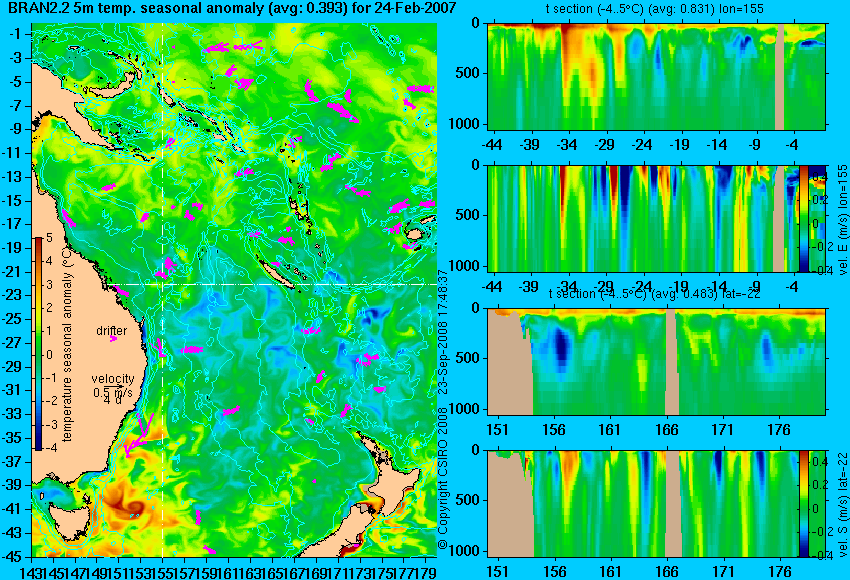Click the "1000" depth label of the top section plot
This screenshot has height=580, width=850.
464,124
